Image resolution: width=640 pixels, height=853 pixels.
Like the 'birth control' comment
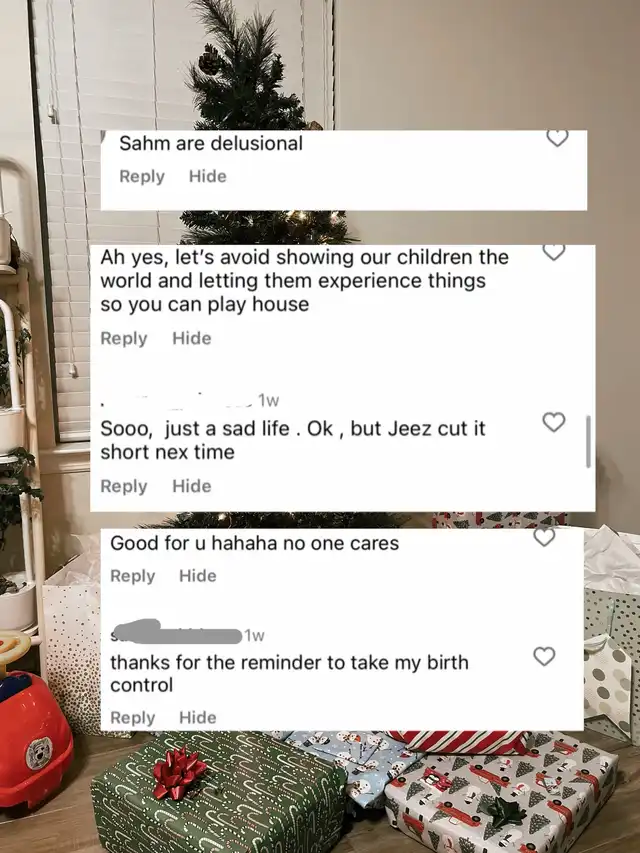[x=544, y=656]
